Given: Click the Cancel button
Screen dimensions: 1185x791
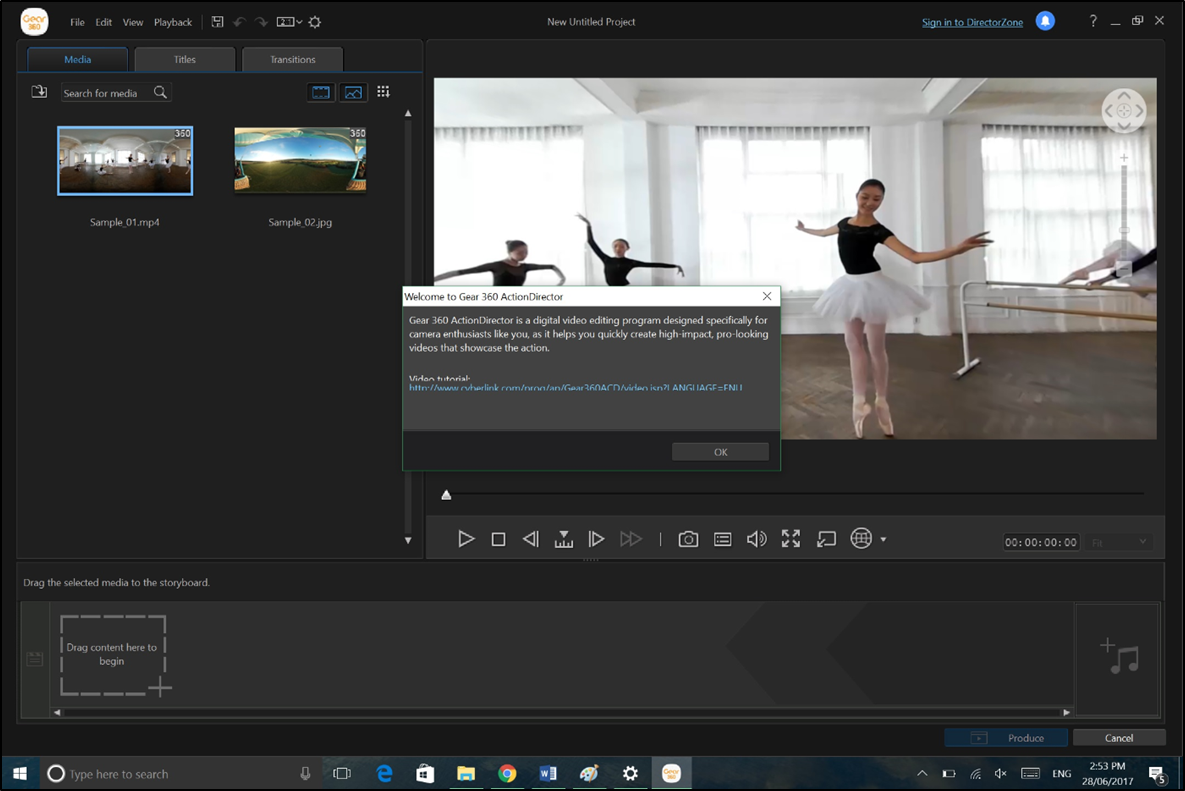Looking at the screenshot, I should click(1118, 738).
